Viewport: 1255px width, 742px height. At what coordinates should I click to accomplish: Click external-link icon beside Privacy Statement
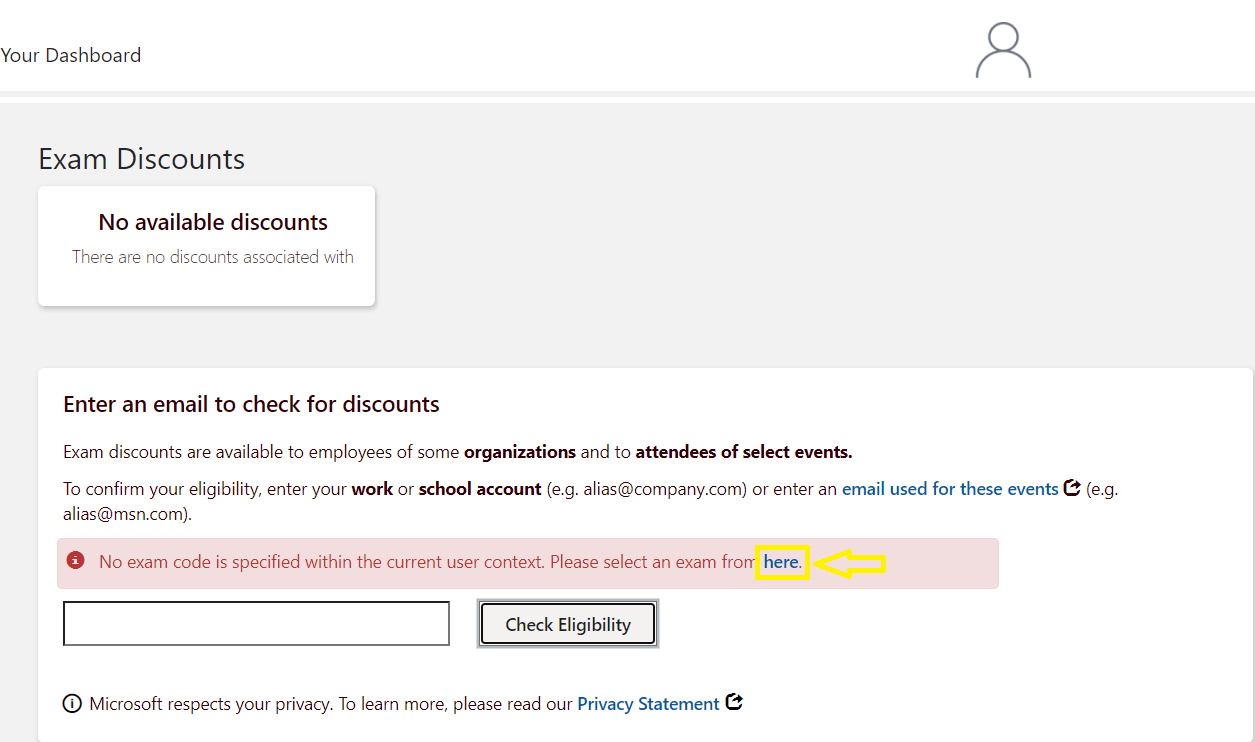[734, 702]
